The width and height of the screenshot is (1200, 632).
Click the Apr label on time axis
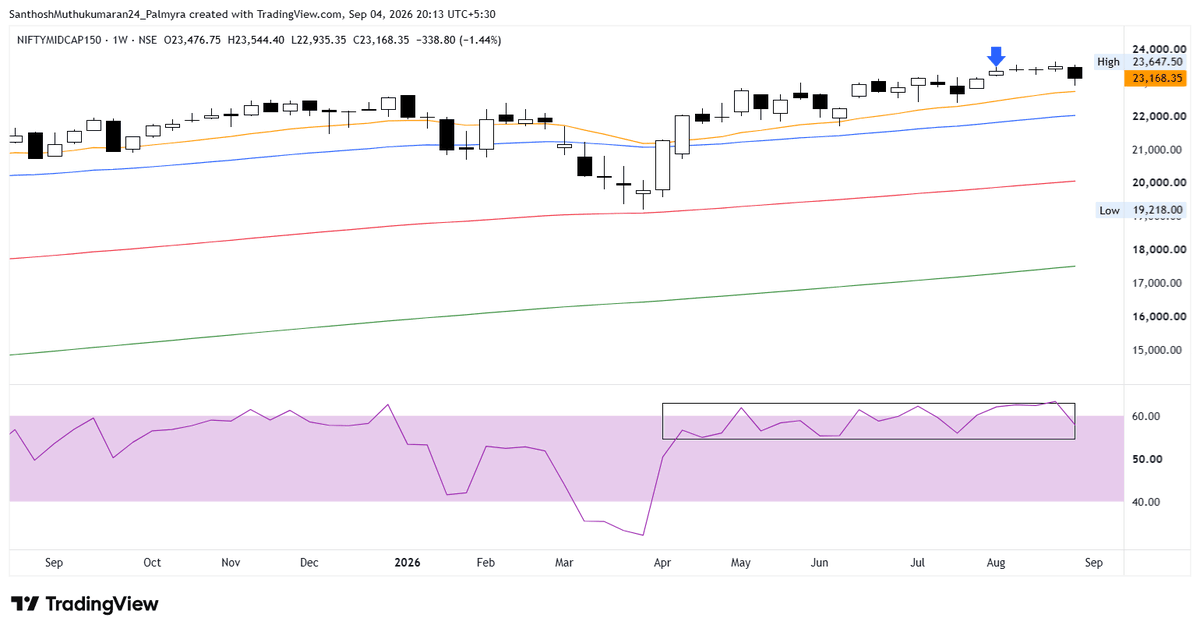point(662,563)
